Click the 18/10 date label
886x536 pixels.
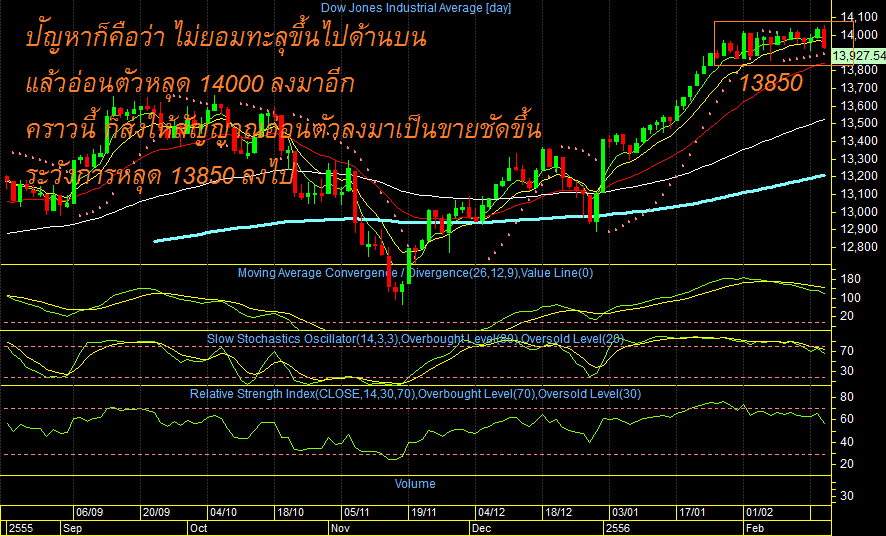pos(290,512)
